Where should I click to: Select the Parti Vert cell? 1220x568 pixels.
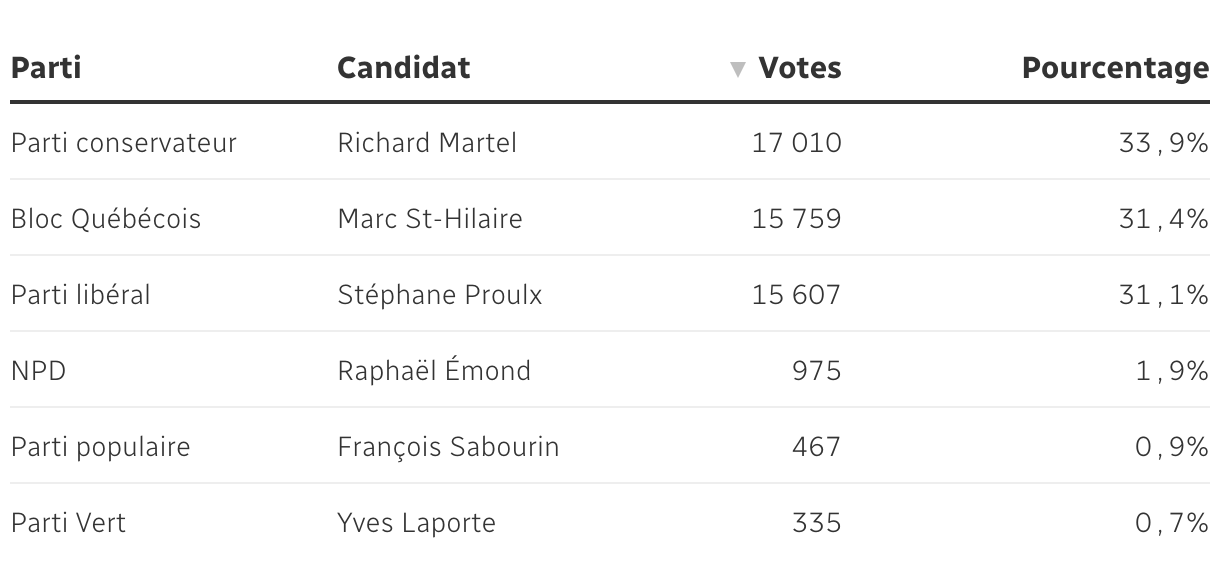(68, 523)
